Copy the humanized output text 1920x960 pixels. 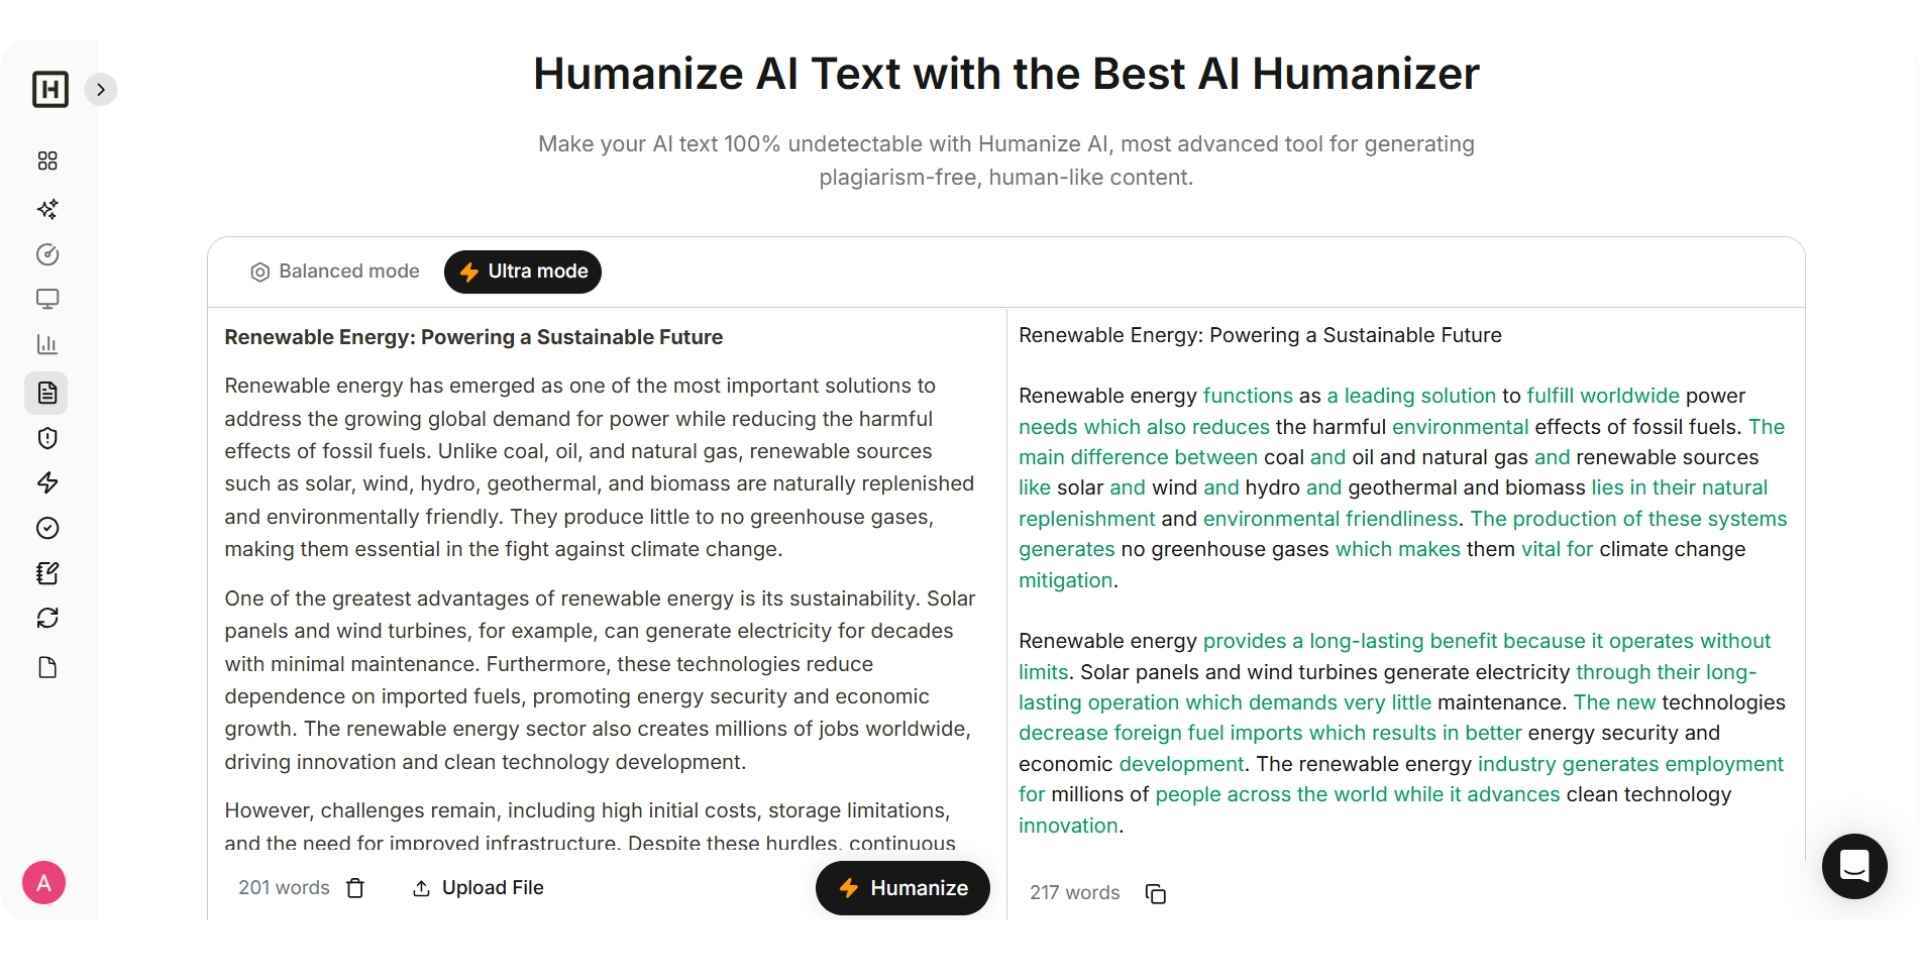(1156, 893)
